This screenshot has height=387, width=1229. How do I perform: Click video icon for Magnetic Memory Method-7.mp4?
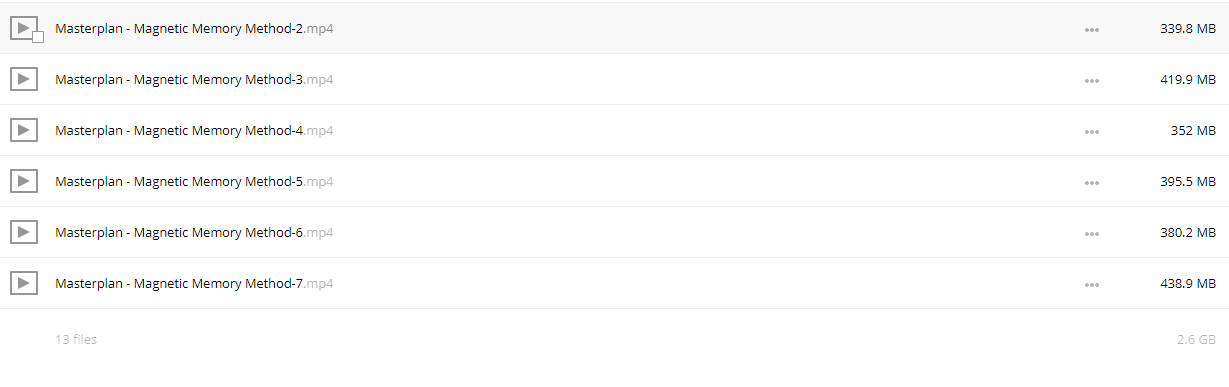(24, 283)
